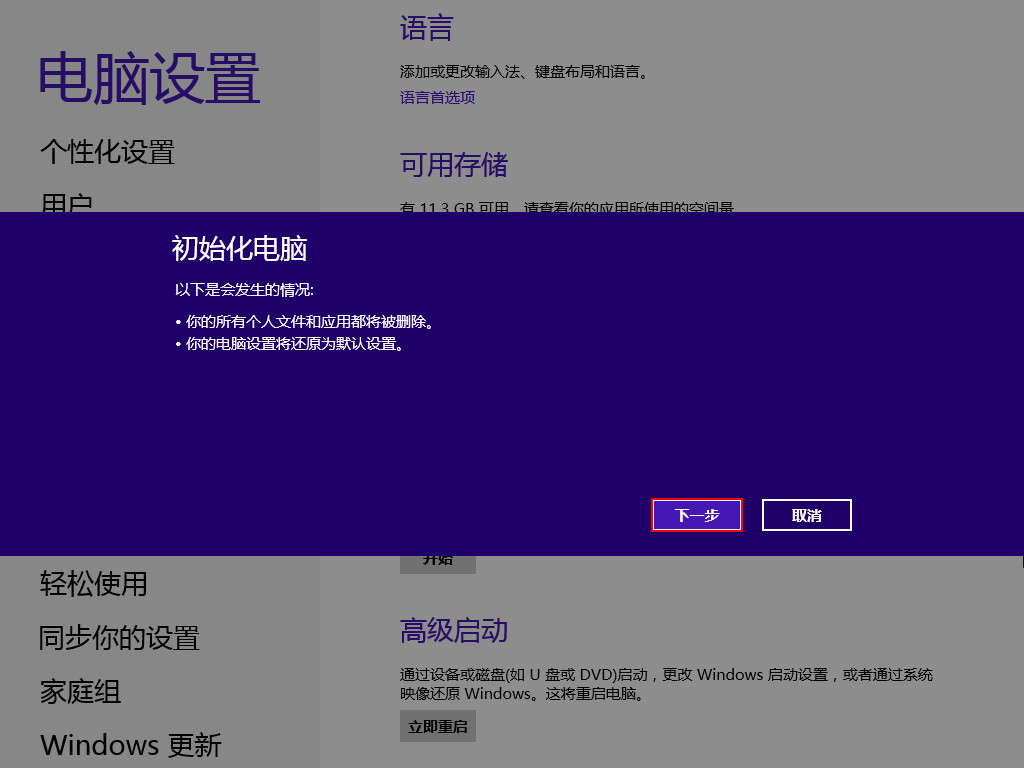Click the 电脑设置 page title

click(x=149, y=79)
